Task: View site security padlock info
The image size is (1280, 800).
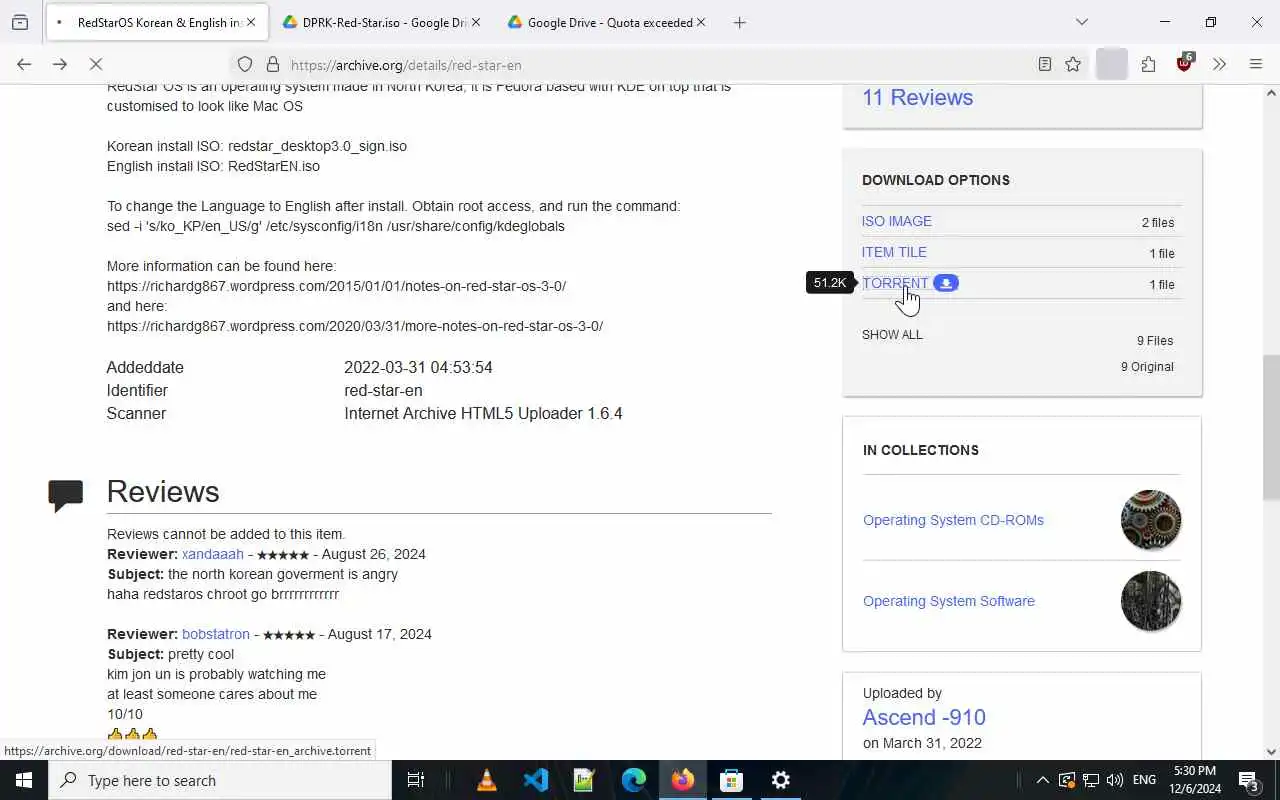Action: click(272, 65)
